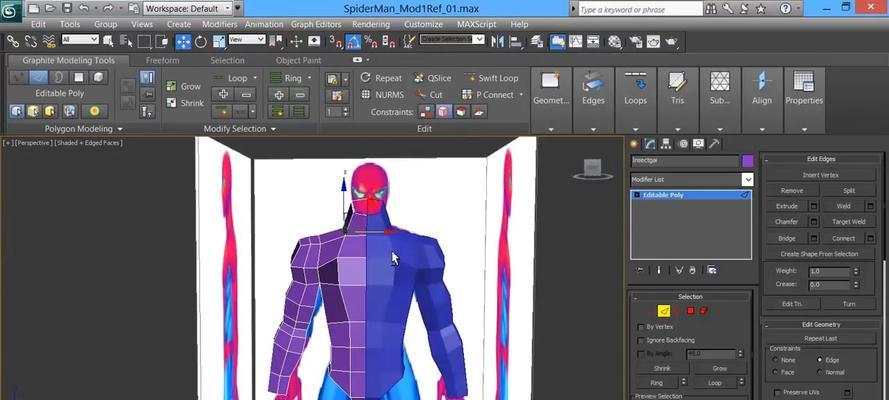The height and width of the screenshot is (400, 889).
Task: Select the Normal constraint radio button
Action: pos(819,372)
